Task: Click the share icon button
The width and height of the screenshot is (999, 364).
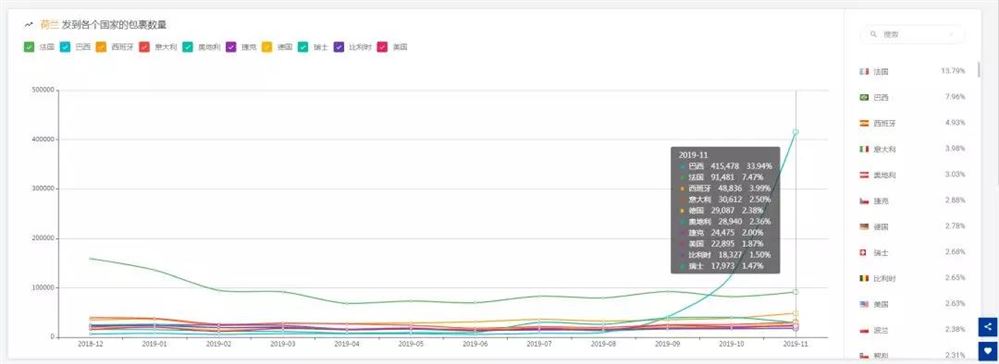Action: [988, 327]
